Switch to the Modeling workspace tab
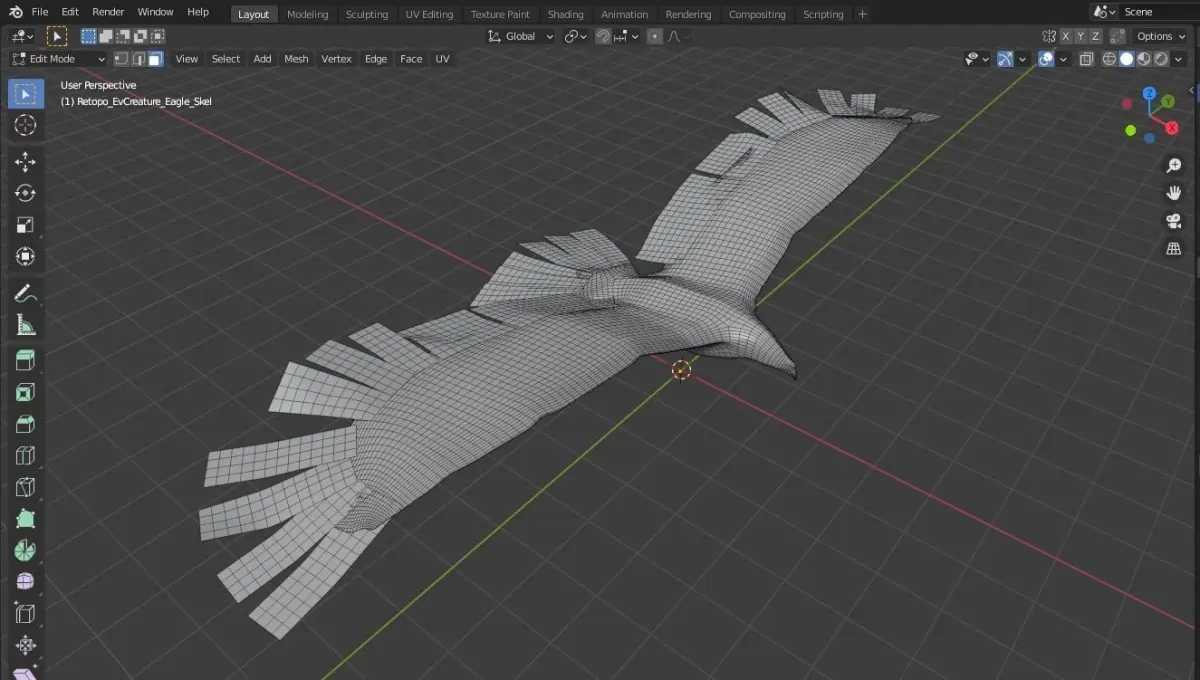The image size is (1200, 680). 307,14
